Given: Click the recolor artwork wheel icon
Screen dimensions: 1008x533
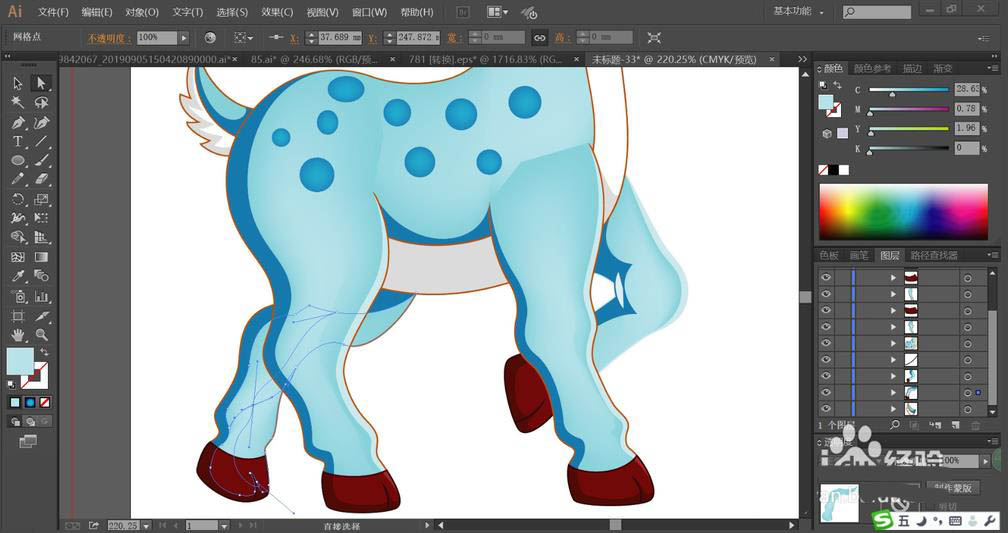Looking at the screenshot, I should [210, 38].
